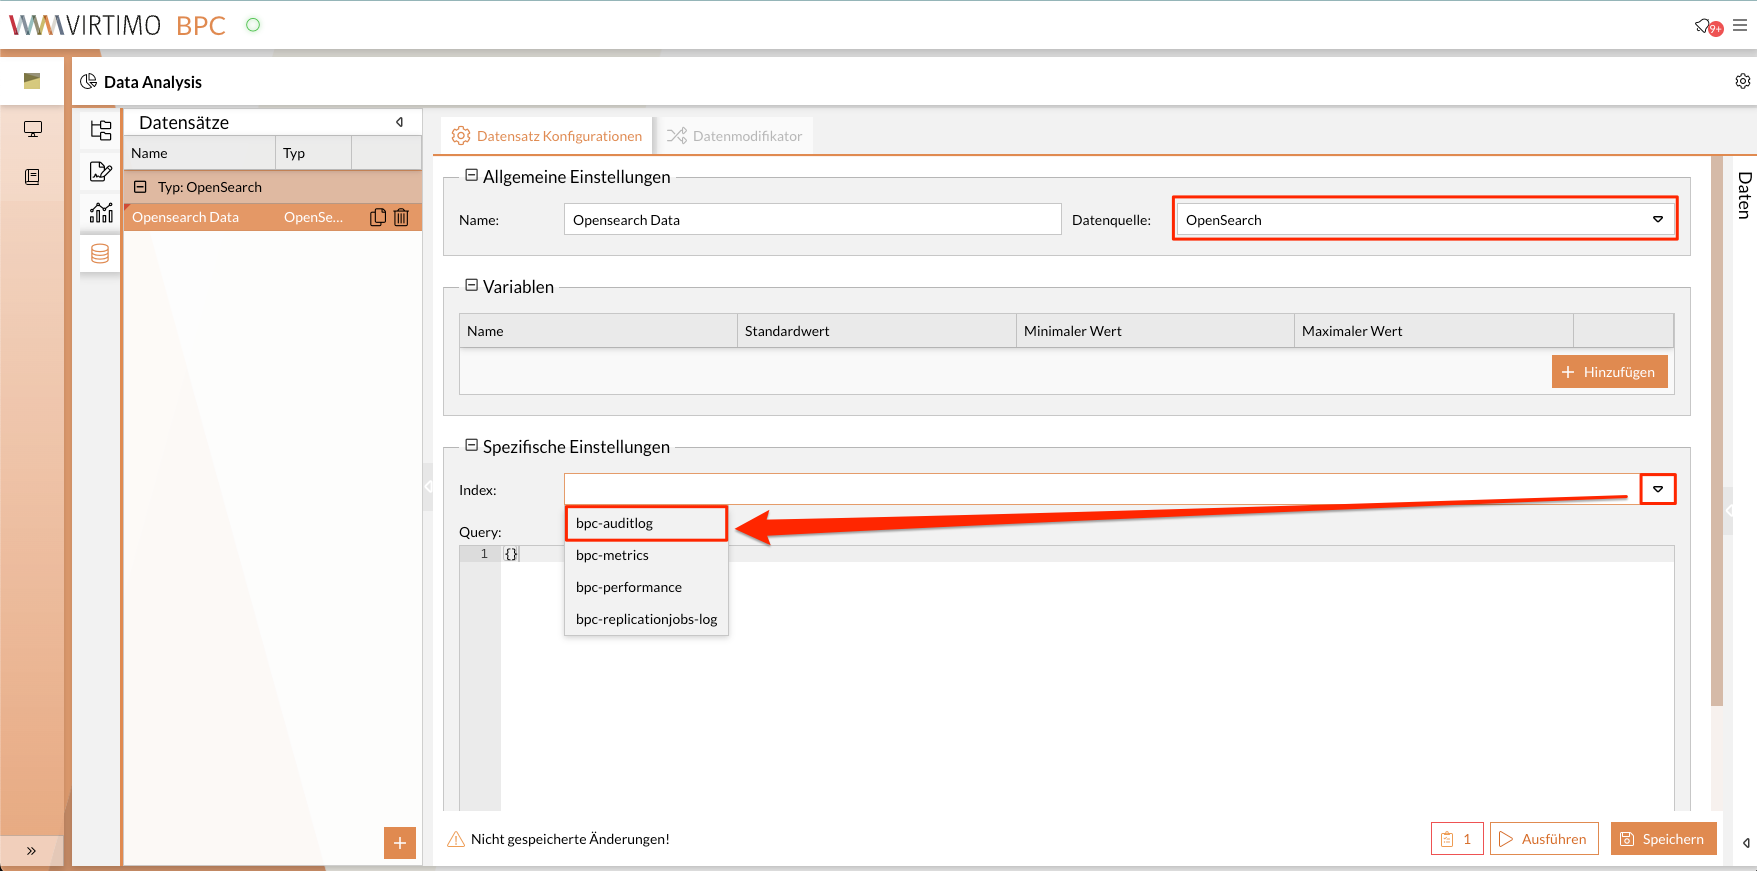Click Hinzufügen to add a variable
This screenshot has width=1757, height=871.
pyautogui.click(x=1610, y=372)
